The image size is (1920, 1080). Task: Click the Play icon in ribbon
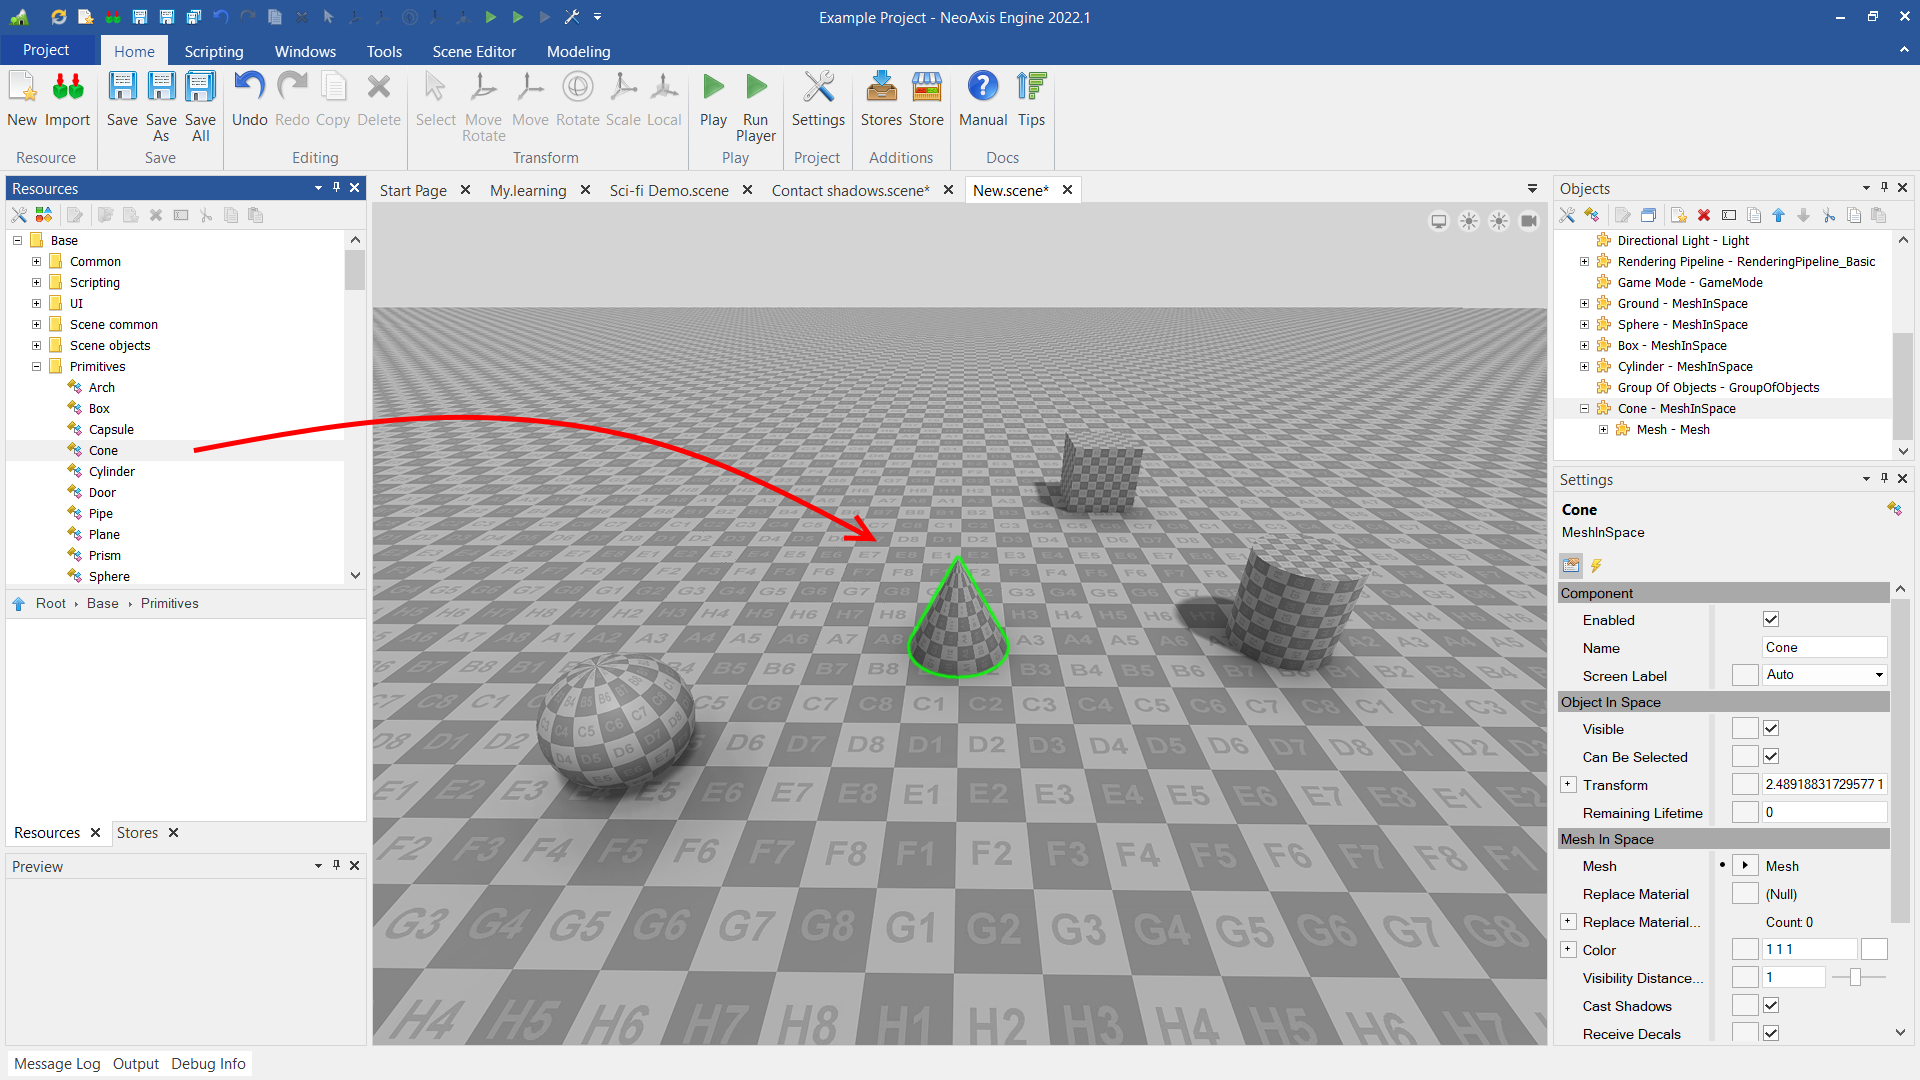tap(713, 88)
